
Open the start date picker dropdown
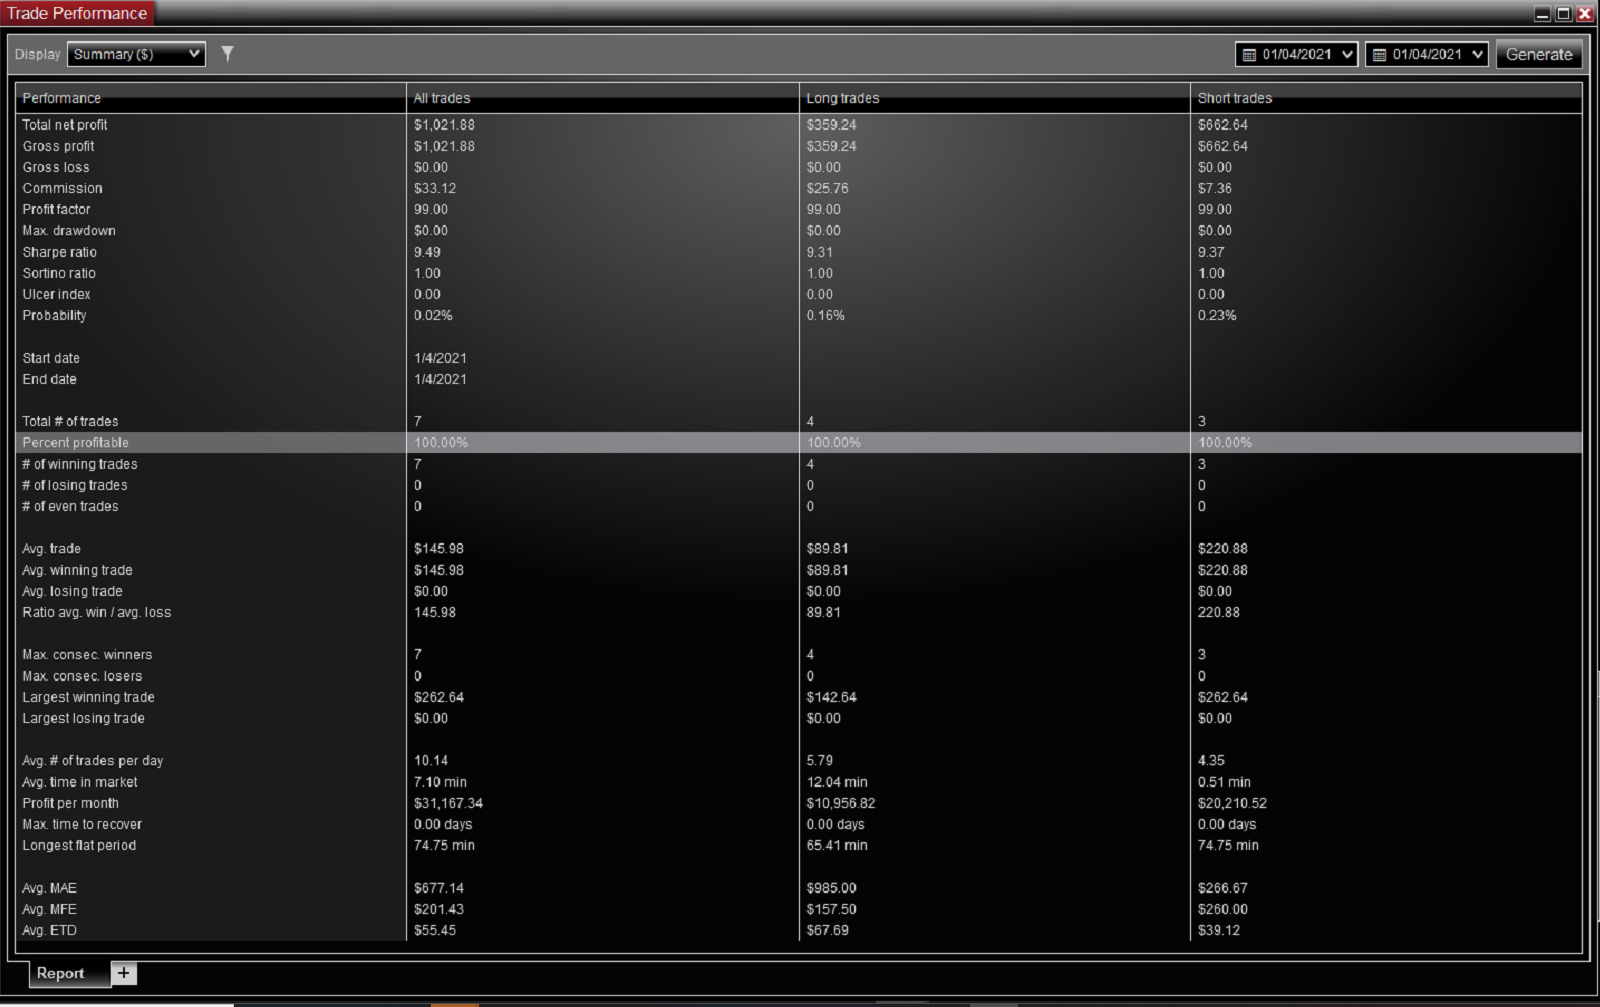[1296, 54]
